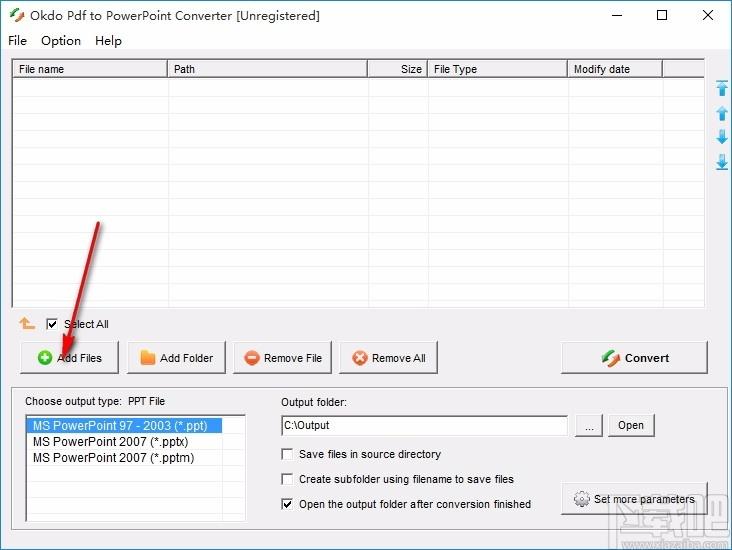Browse for output folder with ellipsis button
This screenshot has width=732, height=550.
(589, 425)
